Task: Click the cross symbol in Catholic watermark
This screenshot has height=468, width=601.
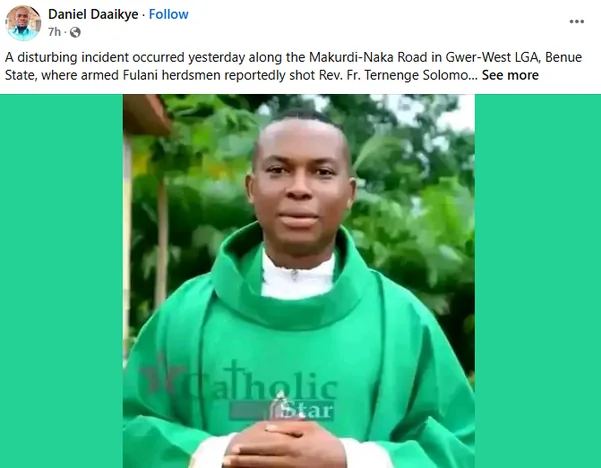Action: [235, 378]
